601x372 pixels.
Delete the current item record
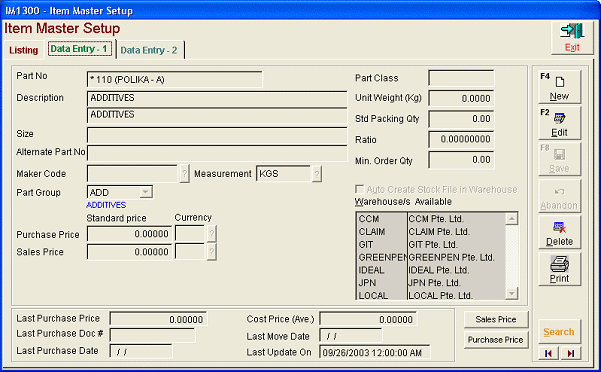(560, 232)
